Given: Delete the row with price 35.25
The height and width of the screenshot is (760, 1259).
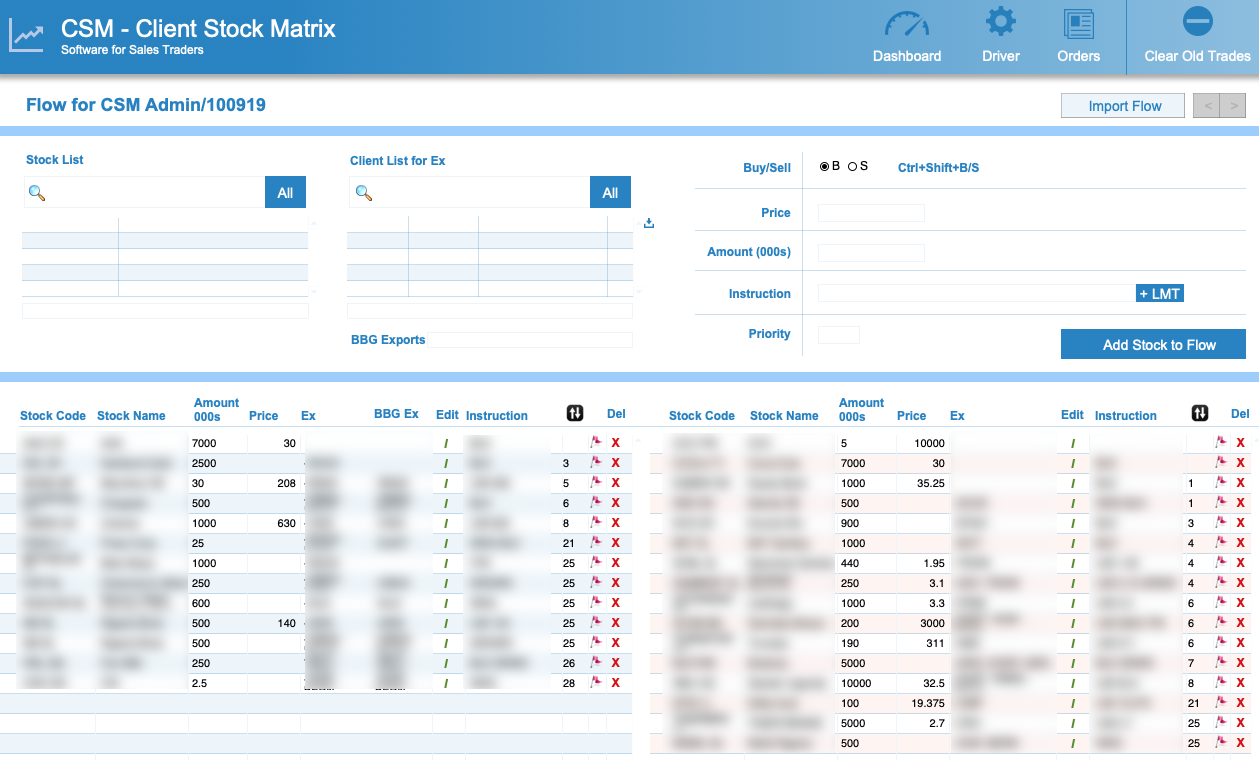Looking at the screenshot, I should [x=1241, y=483].
